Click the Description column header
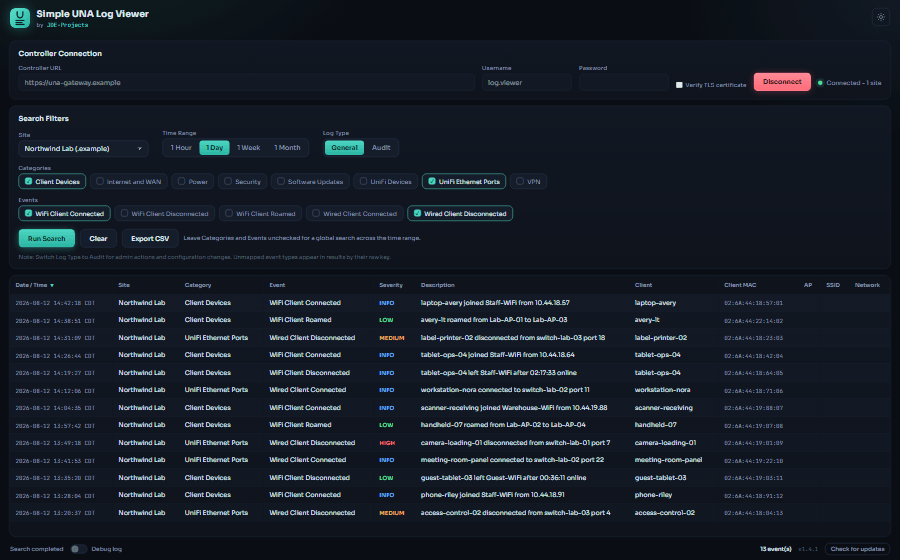This screenshot has width=900, height=560. tap(437, 285)
